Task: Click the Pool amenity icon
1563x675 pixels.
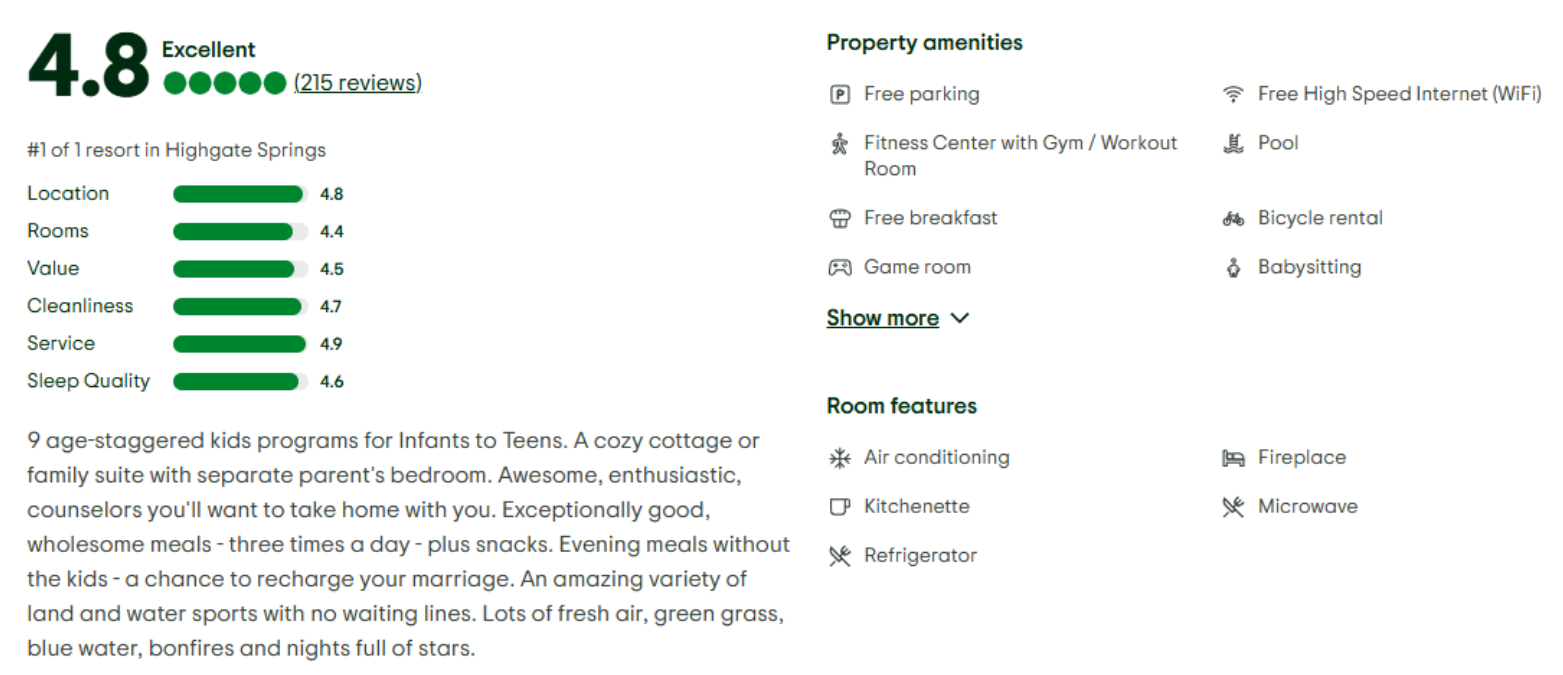Action: click(x=1233, y=144)
